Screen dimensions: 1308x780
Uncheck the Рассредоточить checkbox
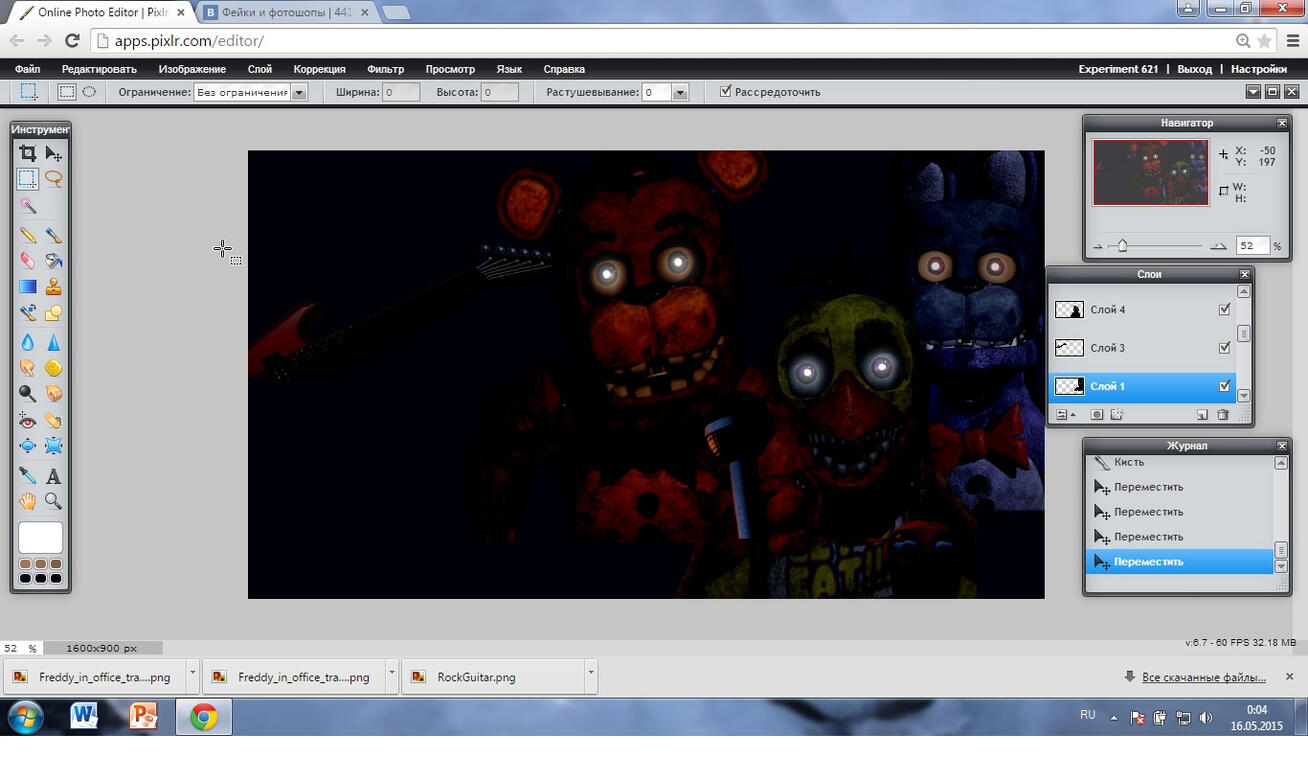click(x=726, y=92)
